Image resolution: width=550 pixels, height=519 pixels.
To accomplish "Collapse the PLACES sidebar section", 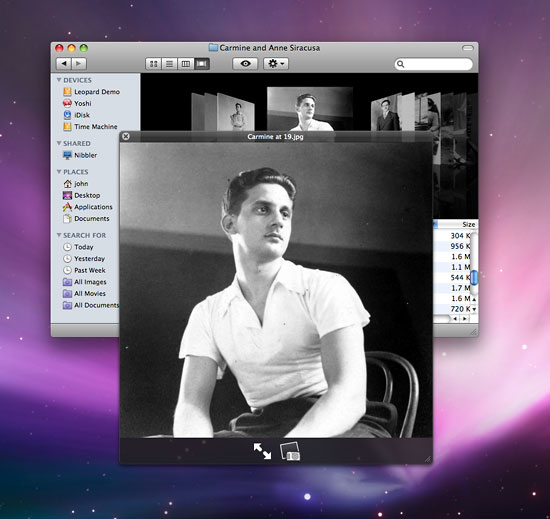I will click(x=59, y=171).
